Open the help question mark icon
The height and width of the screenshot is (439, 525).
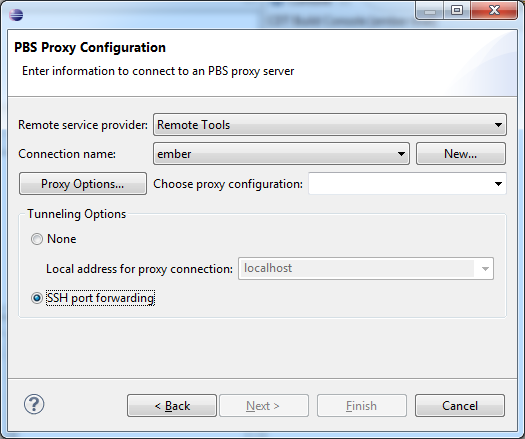pos(34,404)
